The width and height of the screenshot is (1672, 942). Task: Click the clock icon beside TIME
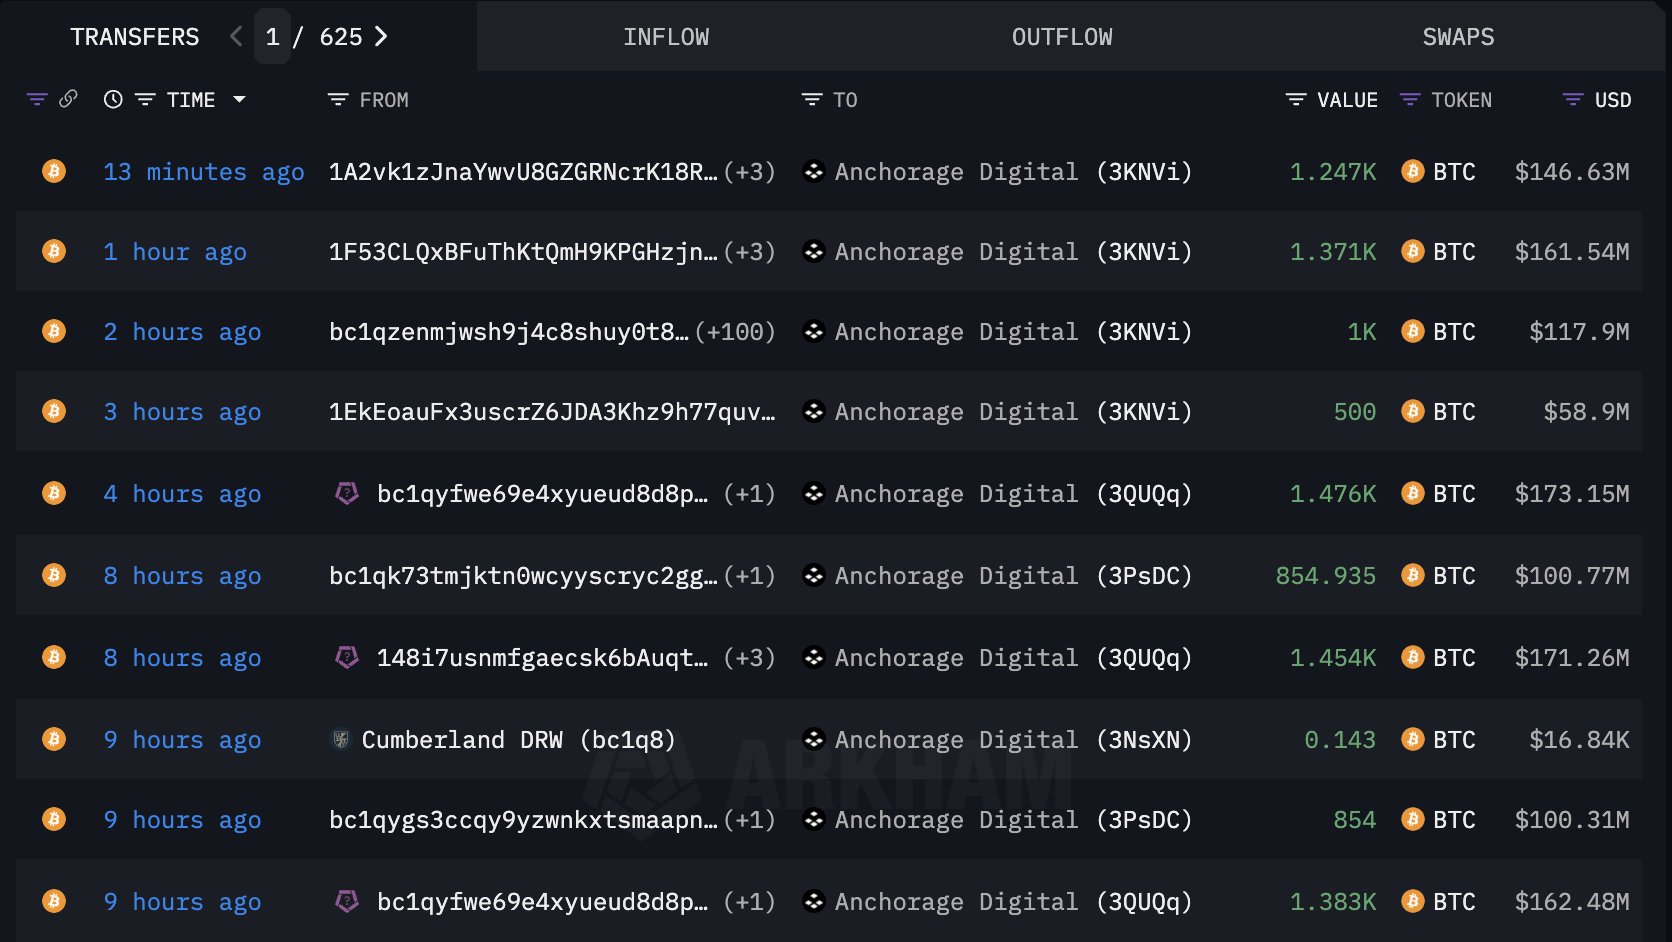pos(113,99)
